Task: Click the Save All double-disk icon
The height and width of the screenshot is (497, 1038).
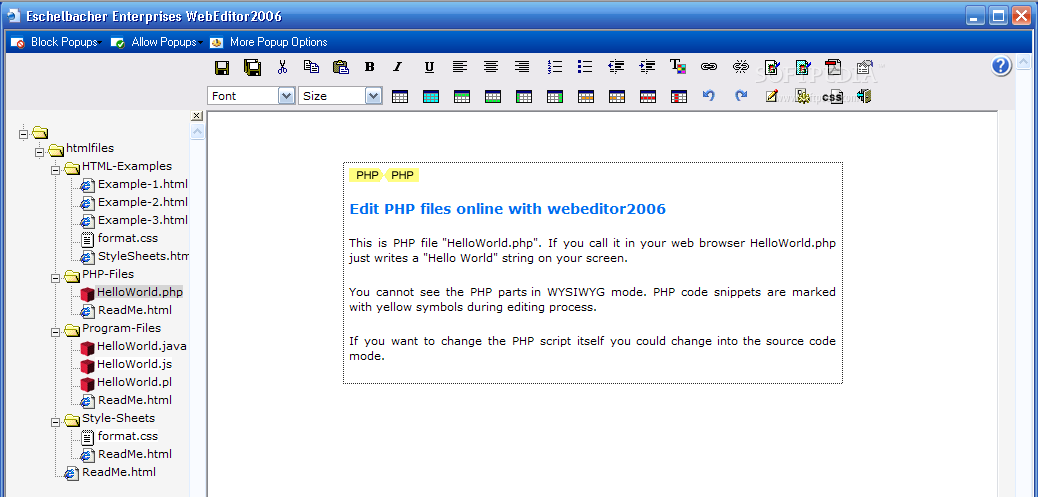Action: point(252,67)
